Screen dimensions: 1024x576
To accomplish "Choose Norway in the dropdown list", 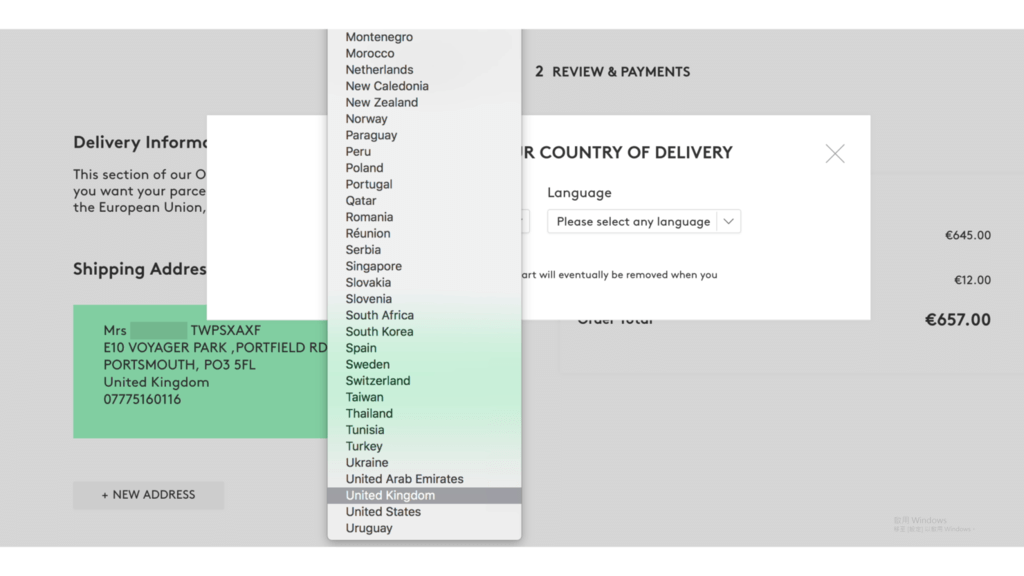I will click(x=424, y=119).
